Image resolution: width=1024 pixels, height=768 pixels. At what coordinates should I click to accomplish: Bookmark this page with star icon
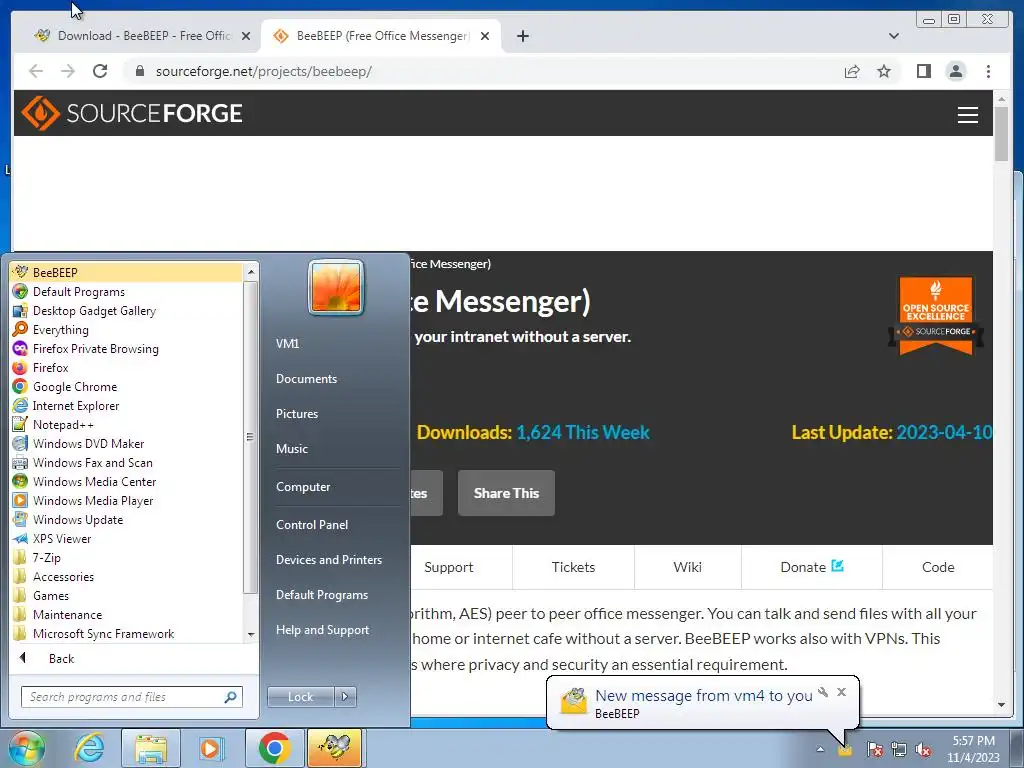pyautogui.click(x=884, y=71)
